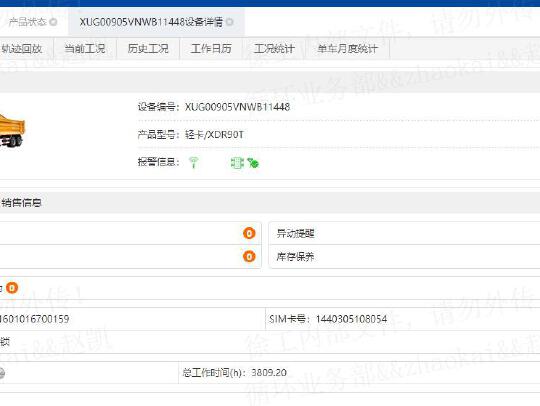Click the 库存保养 row
The height and width of the screenshot is (406, 540).
coord(404,257)
